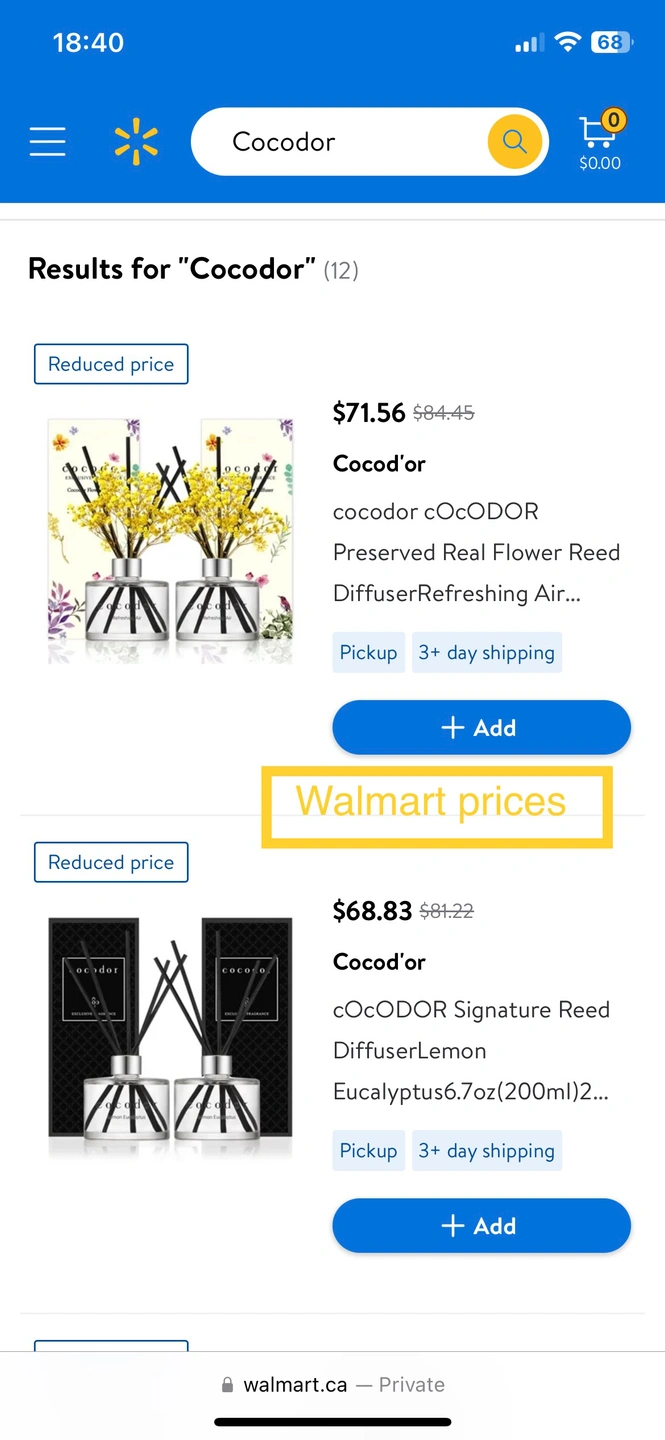Tap the walmart.ca address bar

point(332,1385)
